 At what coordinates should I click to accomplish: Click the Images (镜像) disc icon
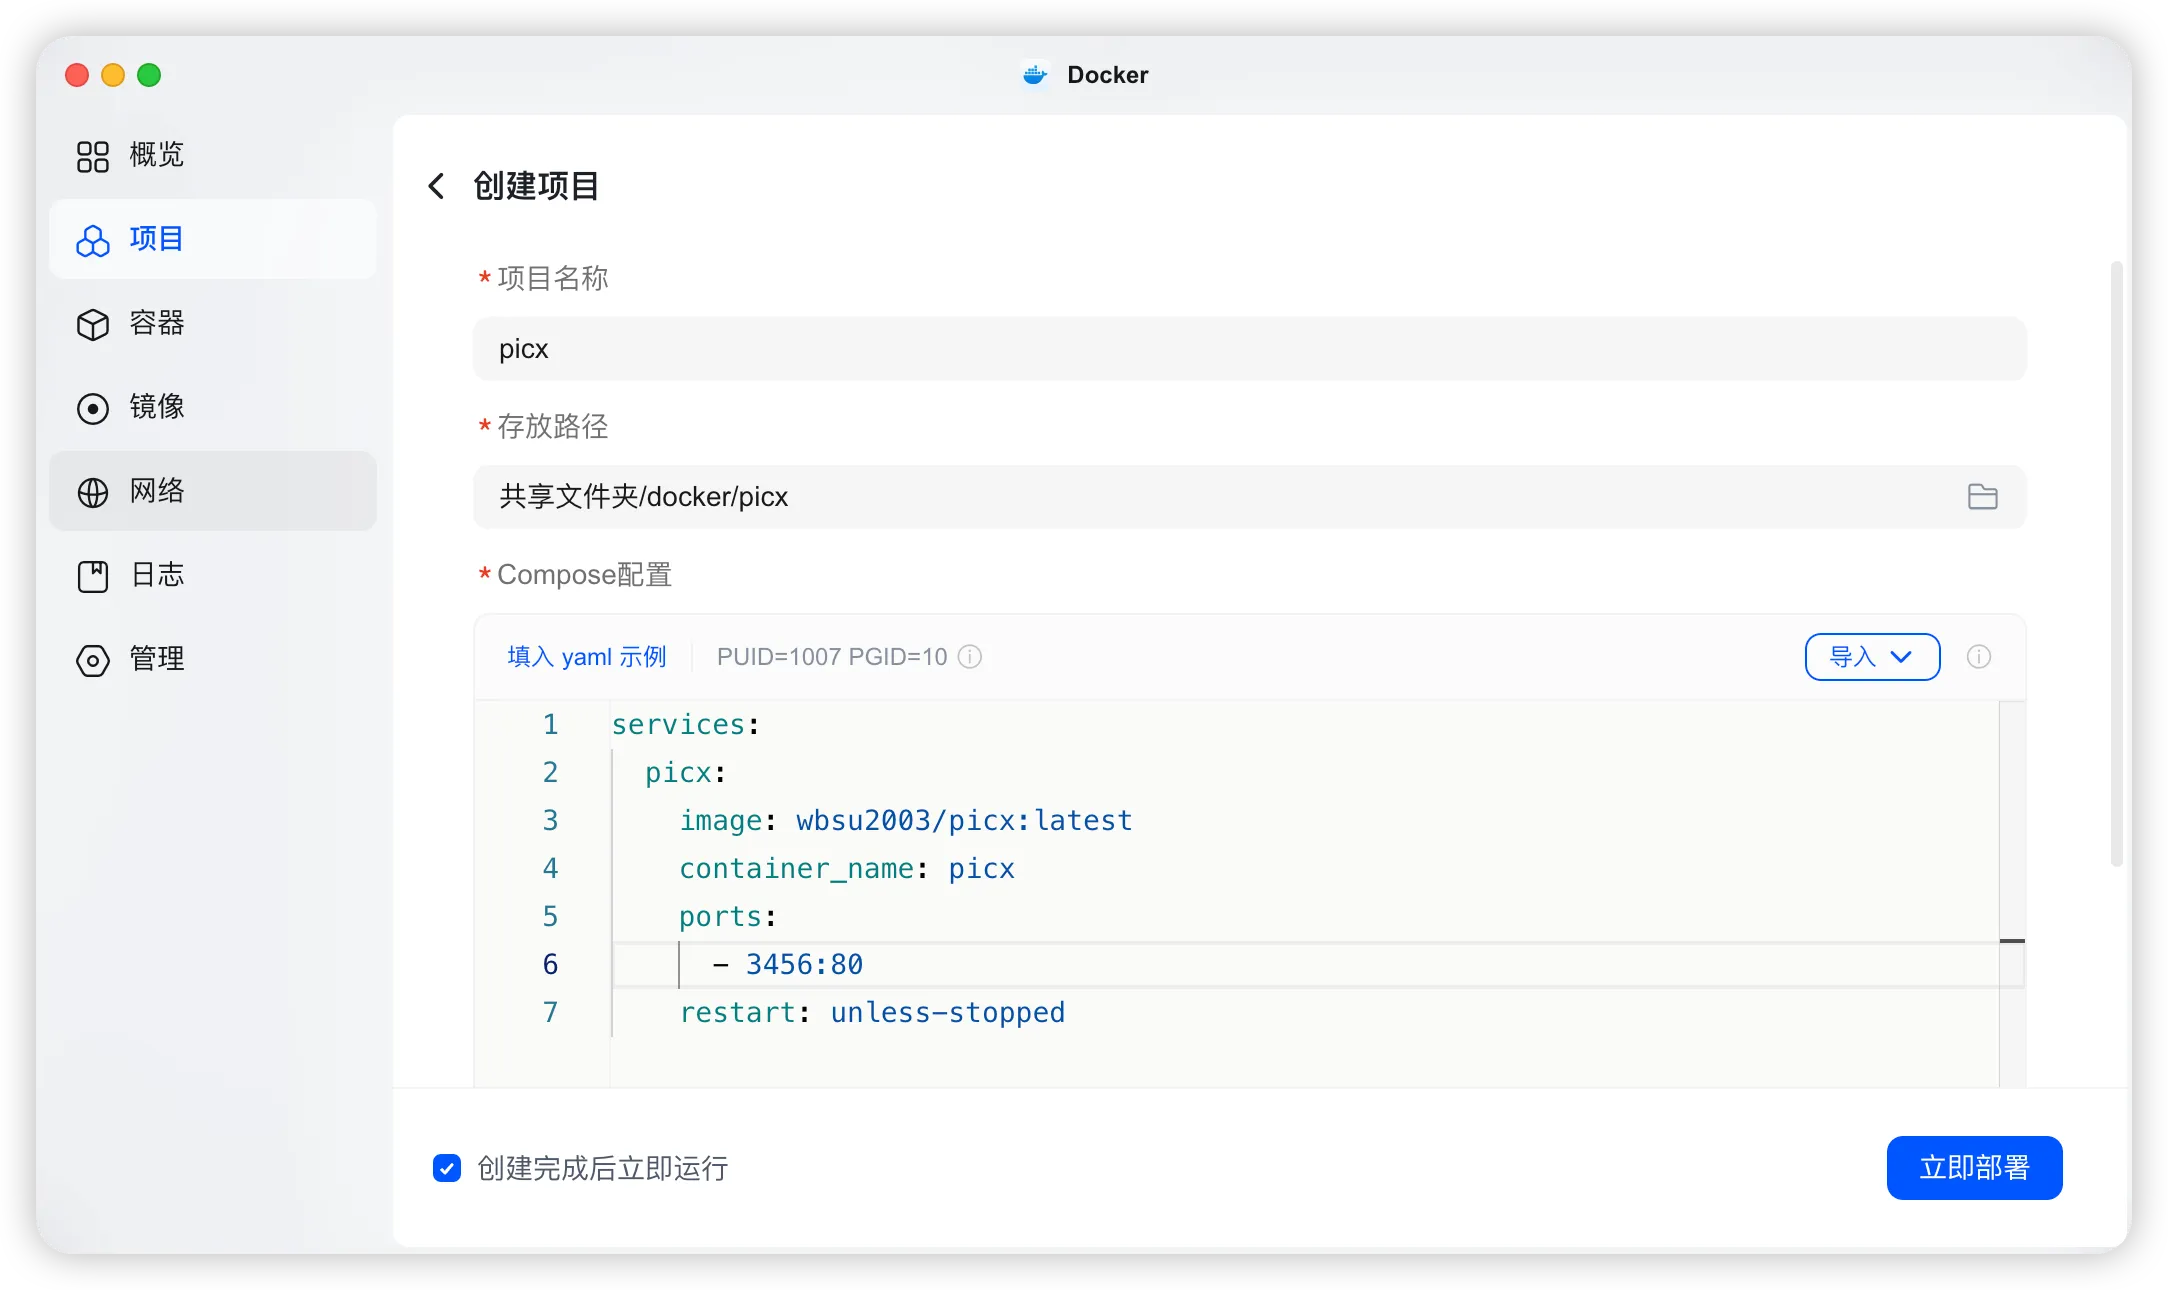pos(93,408)
